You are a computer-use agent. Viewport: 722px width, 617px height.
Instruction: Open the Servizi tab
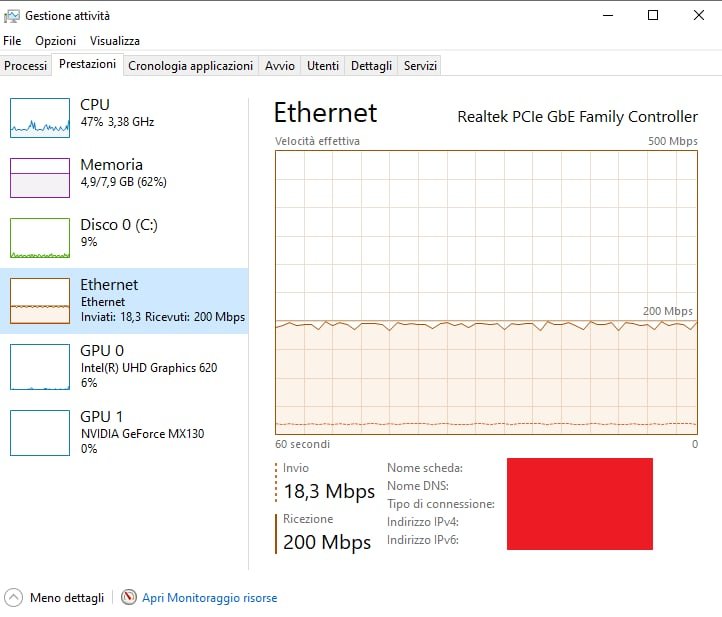point(420,66)
